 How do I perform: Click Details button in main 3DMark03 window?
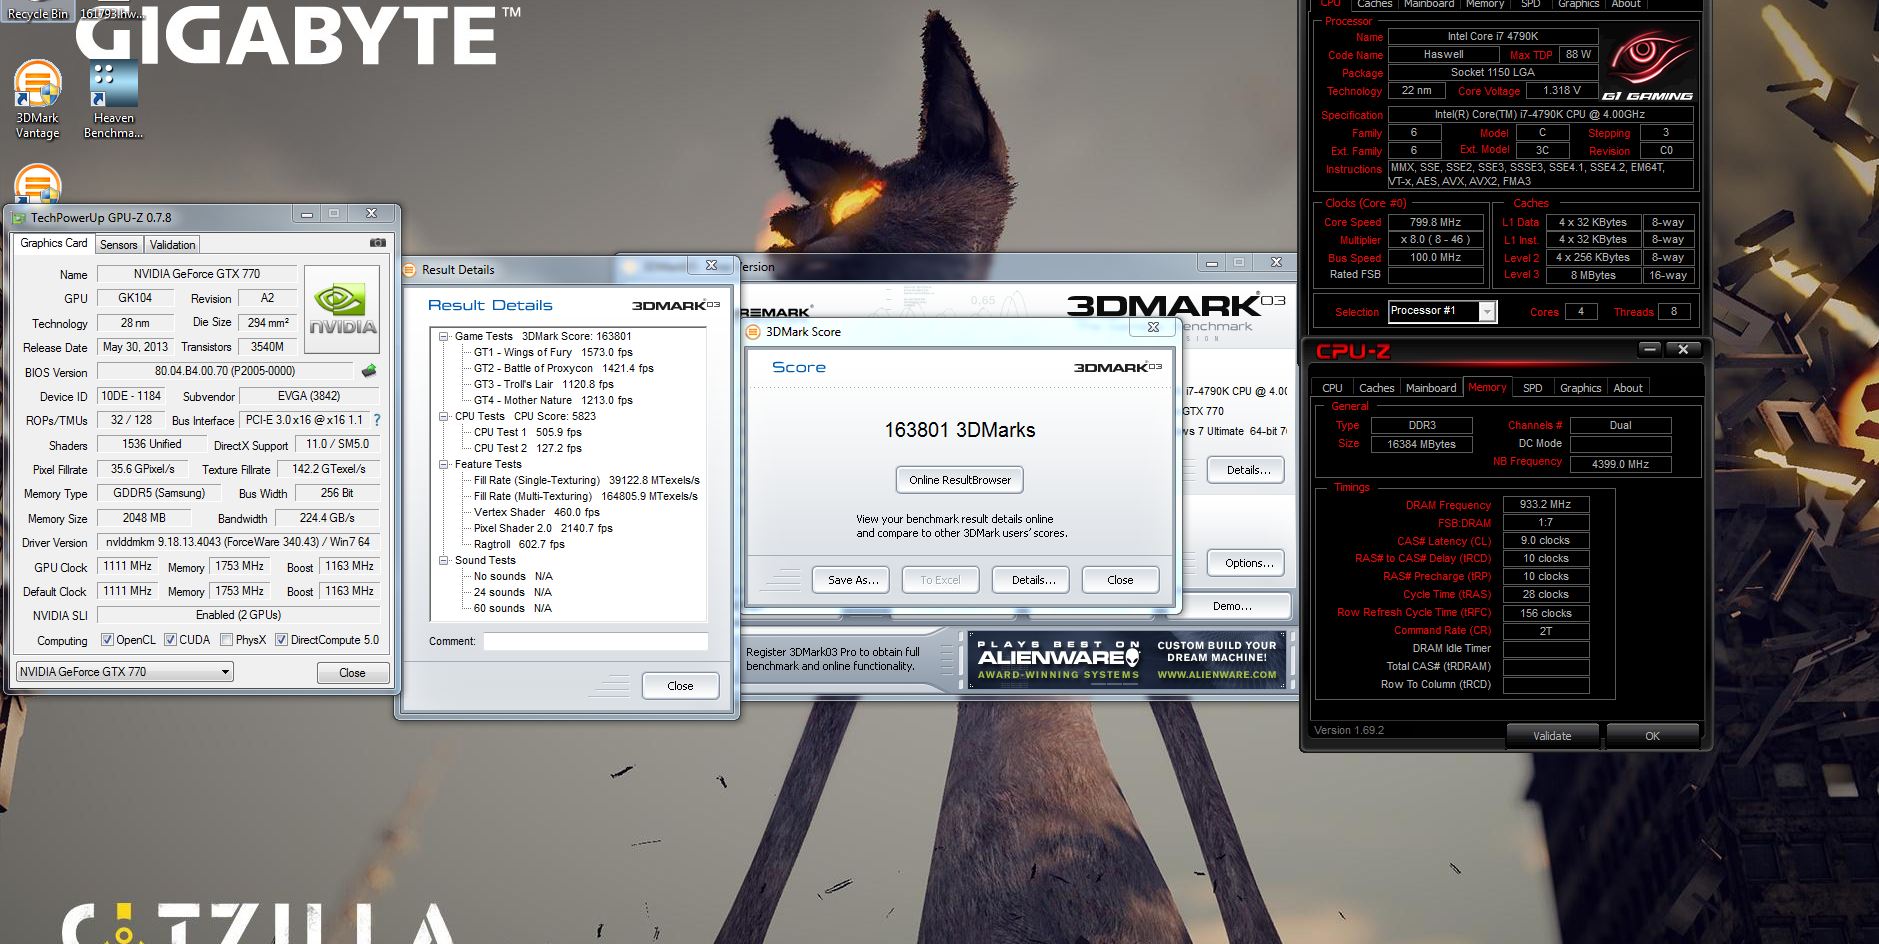coord(1248,470)
